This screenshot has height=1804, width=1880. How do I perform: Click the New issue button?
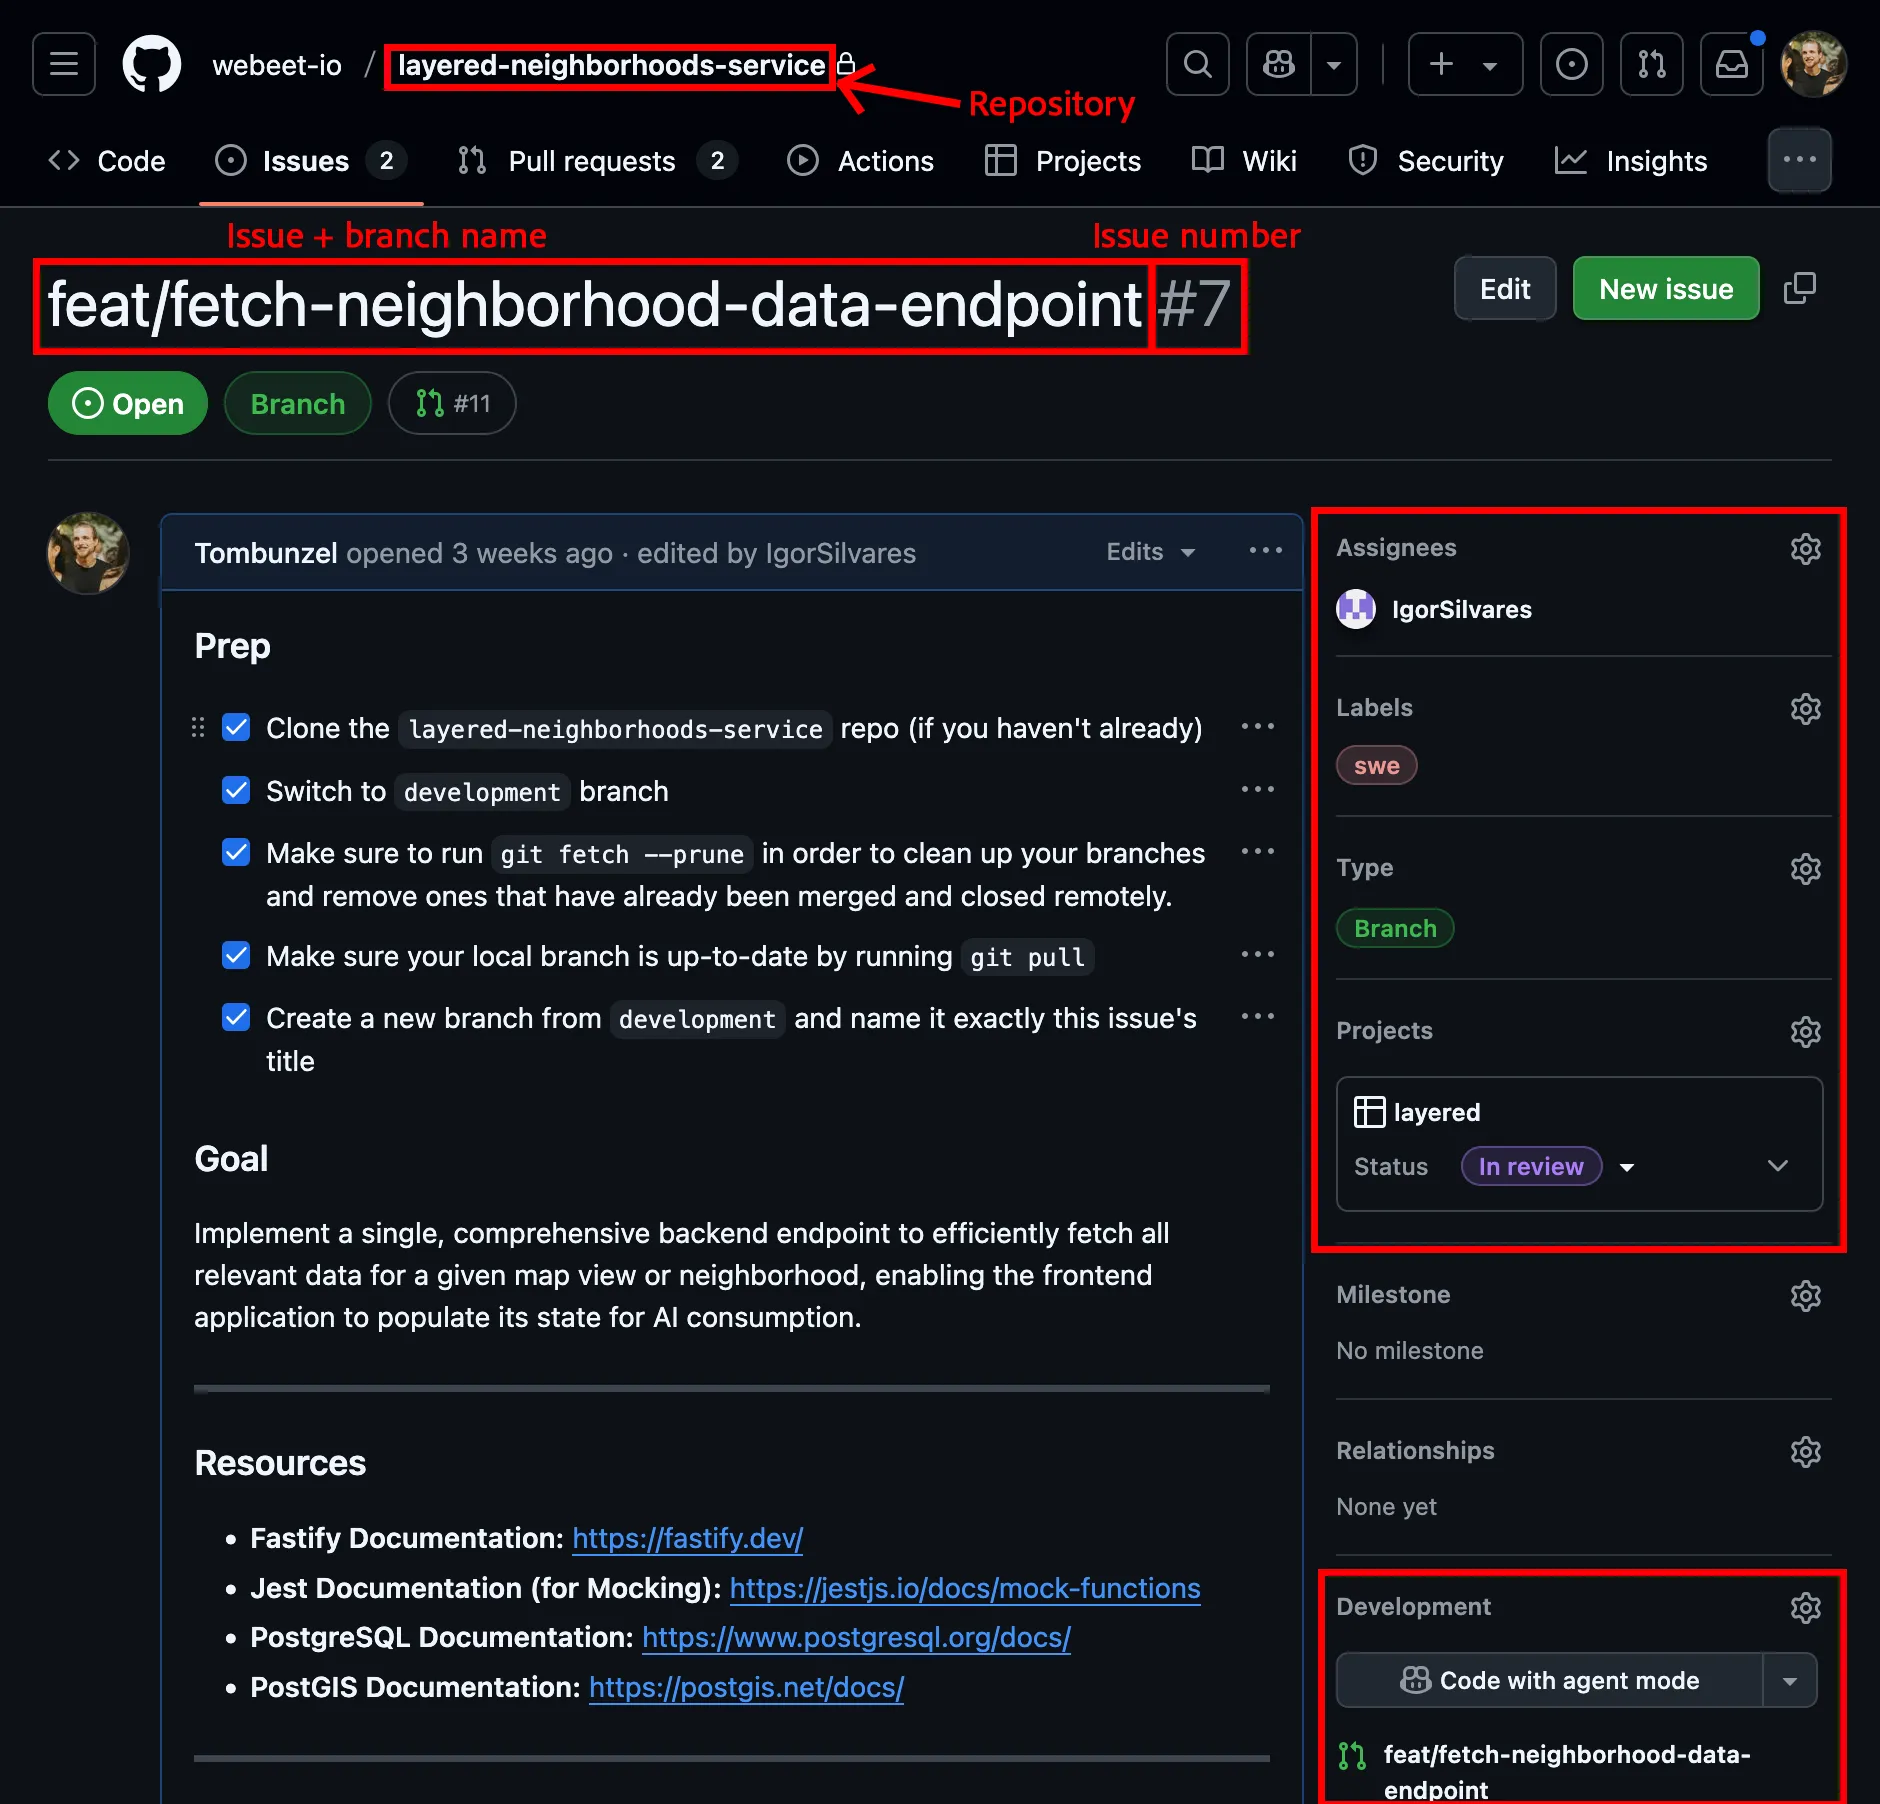[1664, 288]
